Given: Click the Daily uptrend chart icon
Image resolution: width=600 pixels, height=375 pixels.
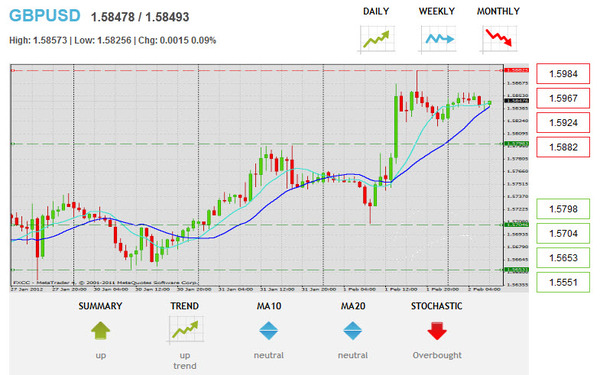Looking at the screenshot, I should point(377,39).
